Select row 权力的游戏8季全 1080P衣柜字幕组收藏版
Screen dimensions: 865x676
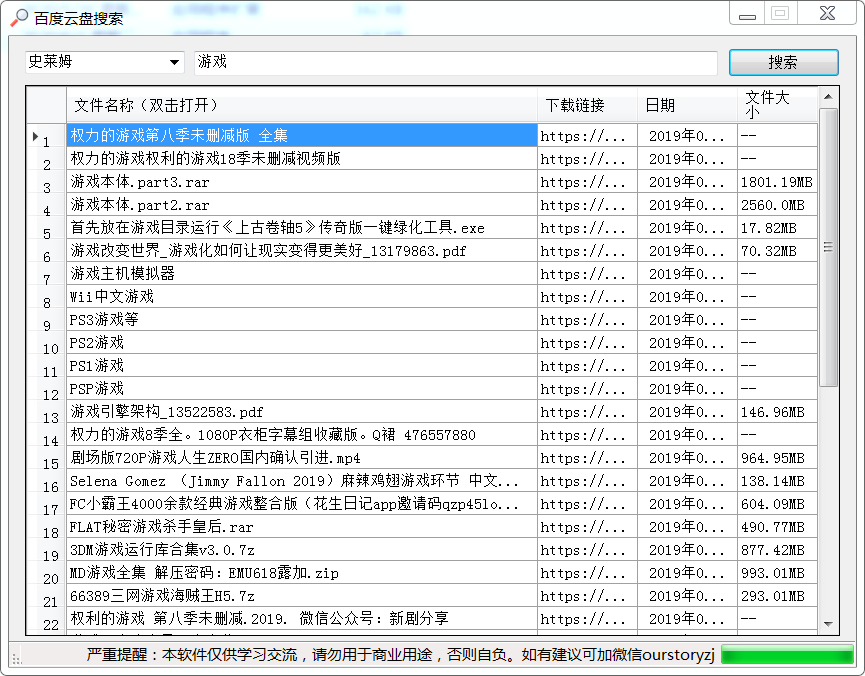click(x=302, y=434)
